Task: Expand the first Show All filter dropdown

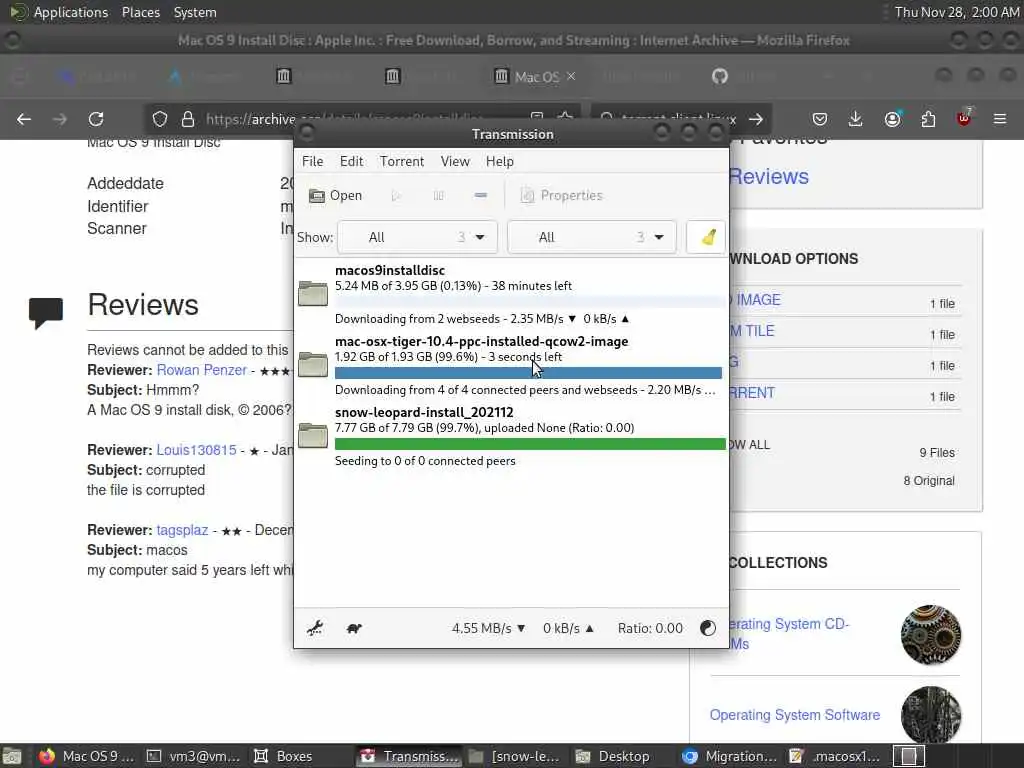Action: (x=417, y=237)
